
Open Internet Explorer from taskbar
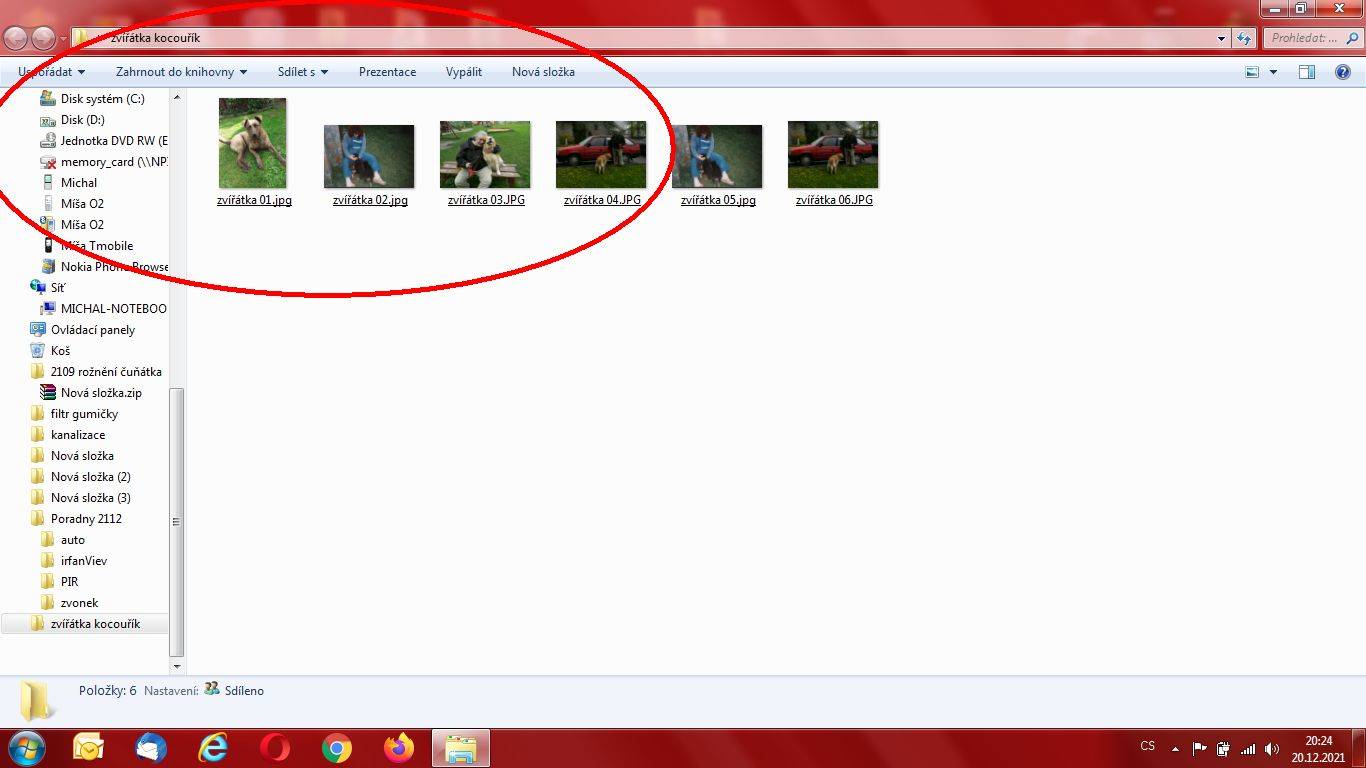tap(213, 748)
